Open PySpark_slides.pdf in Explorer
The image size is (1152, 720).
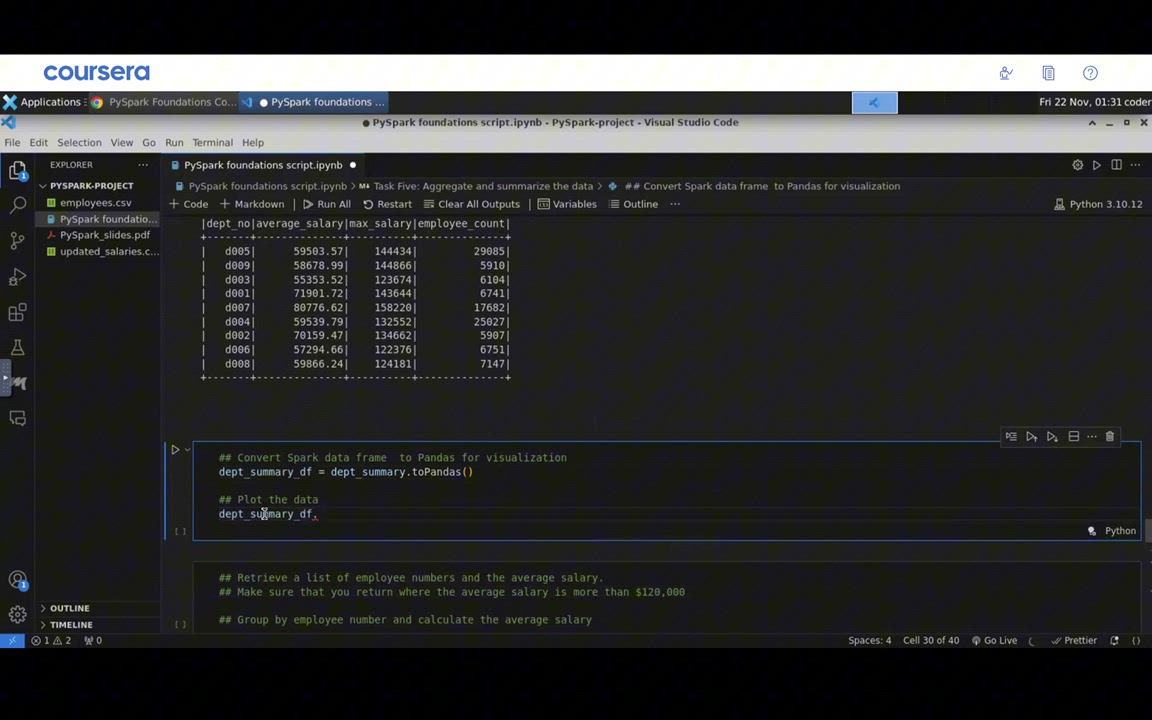click(x=104, y=235)
